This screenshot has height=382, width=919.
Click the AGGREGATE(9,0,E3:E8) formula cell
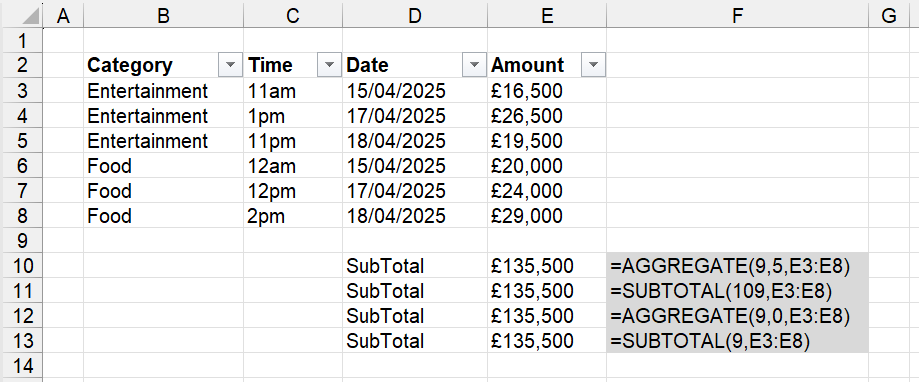click(737, 316)
